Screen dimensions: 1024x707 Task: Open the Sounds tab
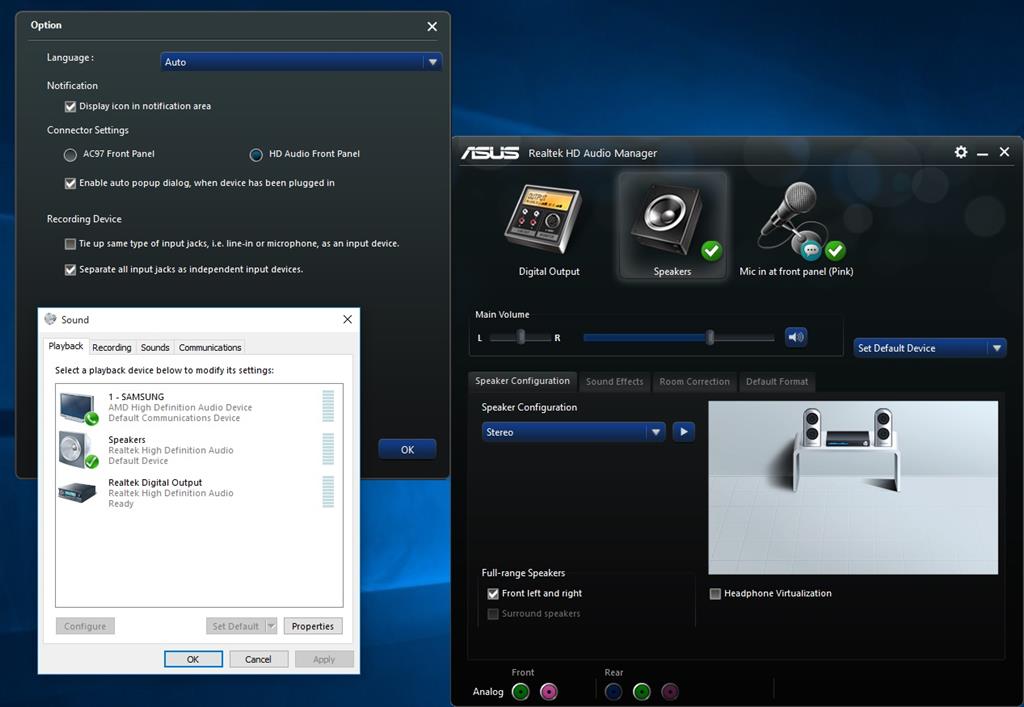tap(155, 347)
